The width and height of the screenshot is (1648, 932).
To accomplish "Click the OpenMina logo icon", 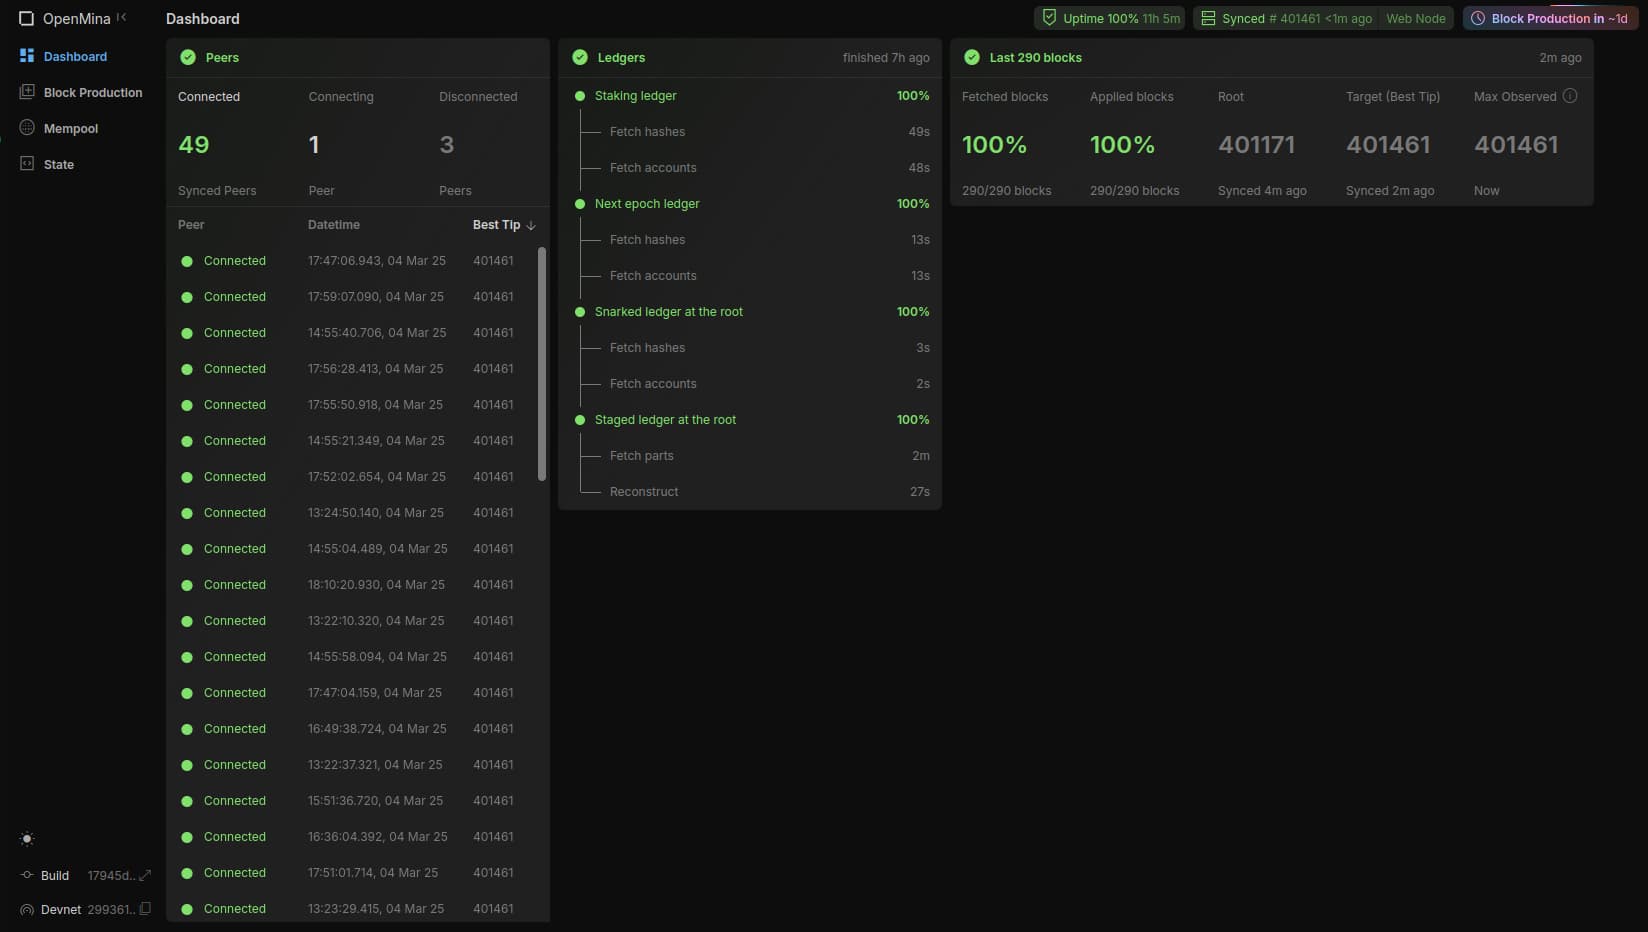I will coord(26,19).
